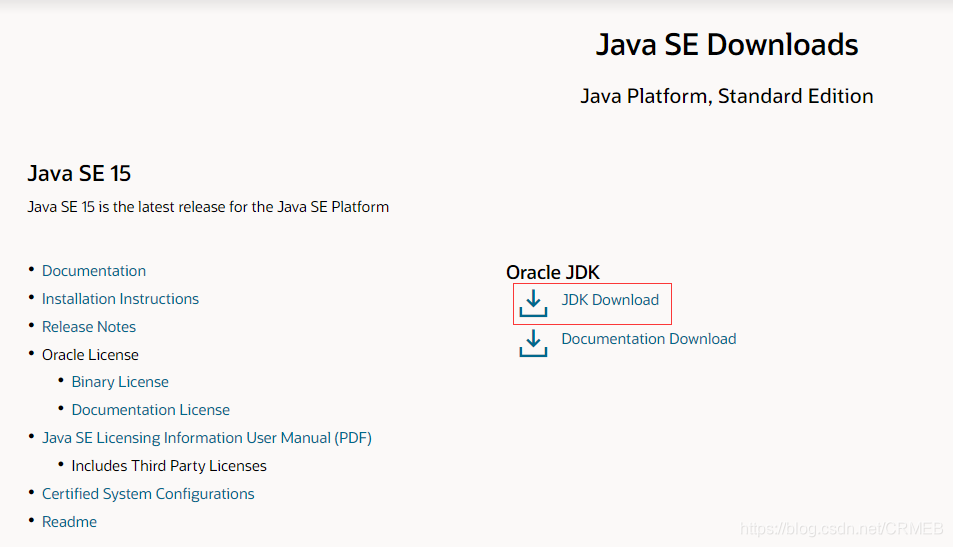Click the 'Oracle License' list text
953x547 pixels.
click(x=90, y=354)
